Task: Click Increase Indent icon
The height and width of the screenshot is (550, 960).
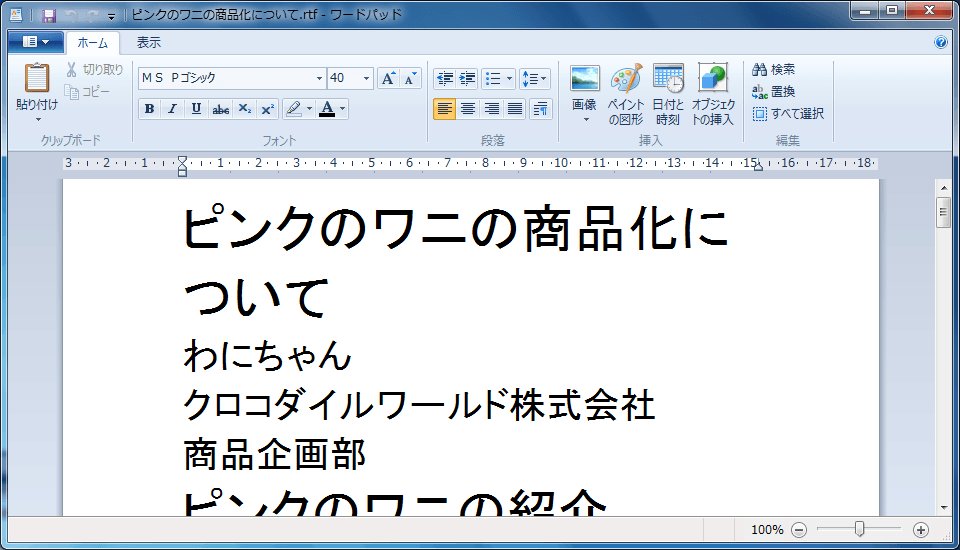Action: [x=467, y=78]
